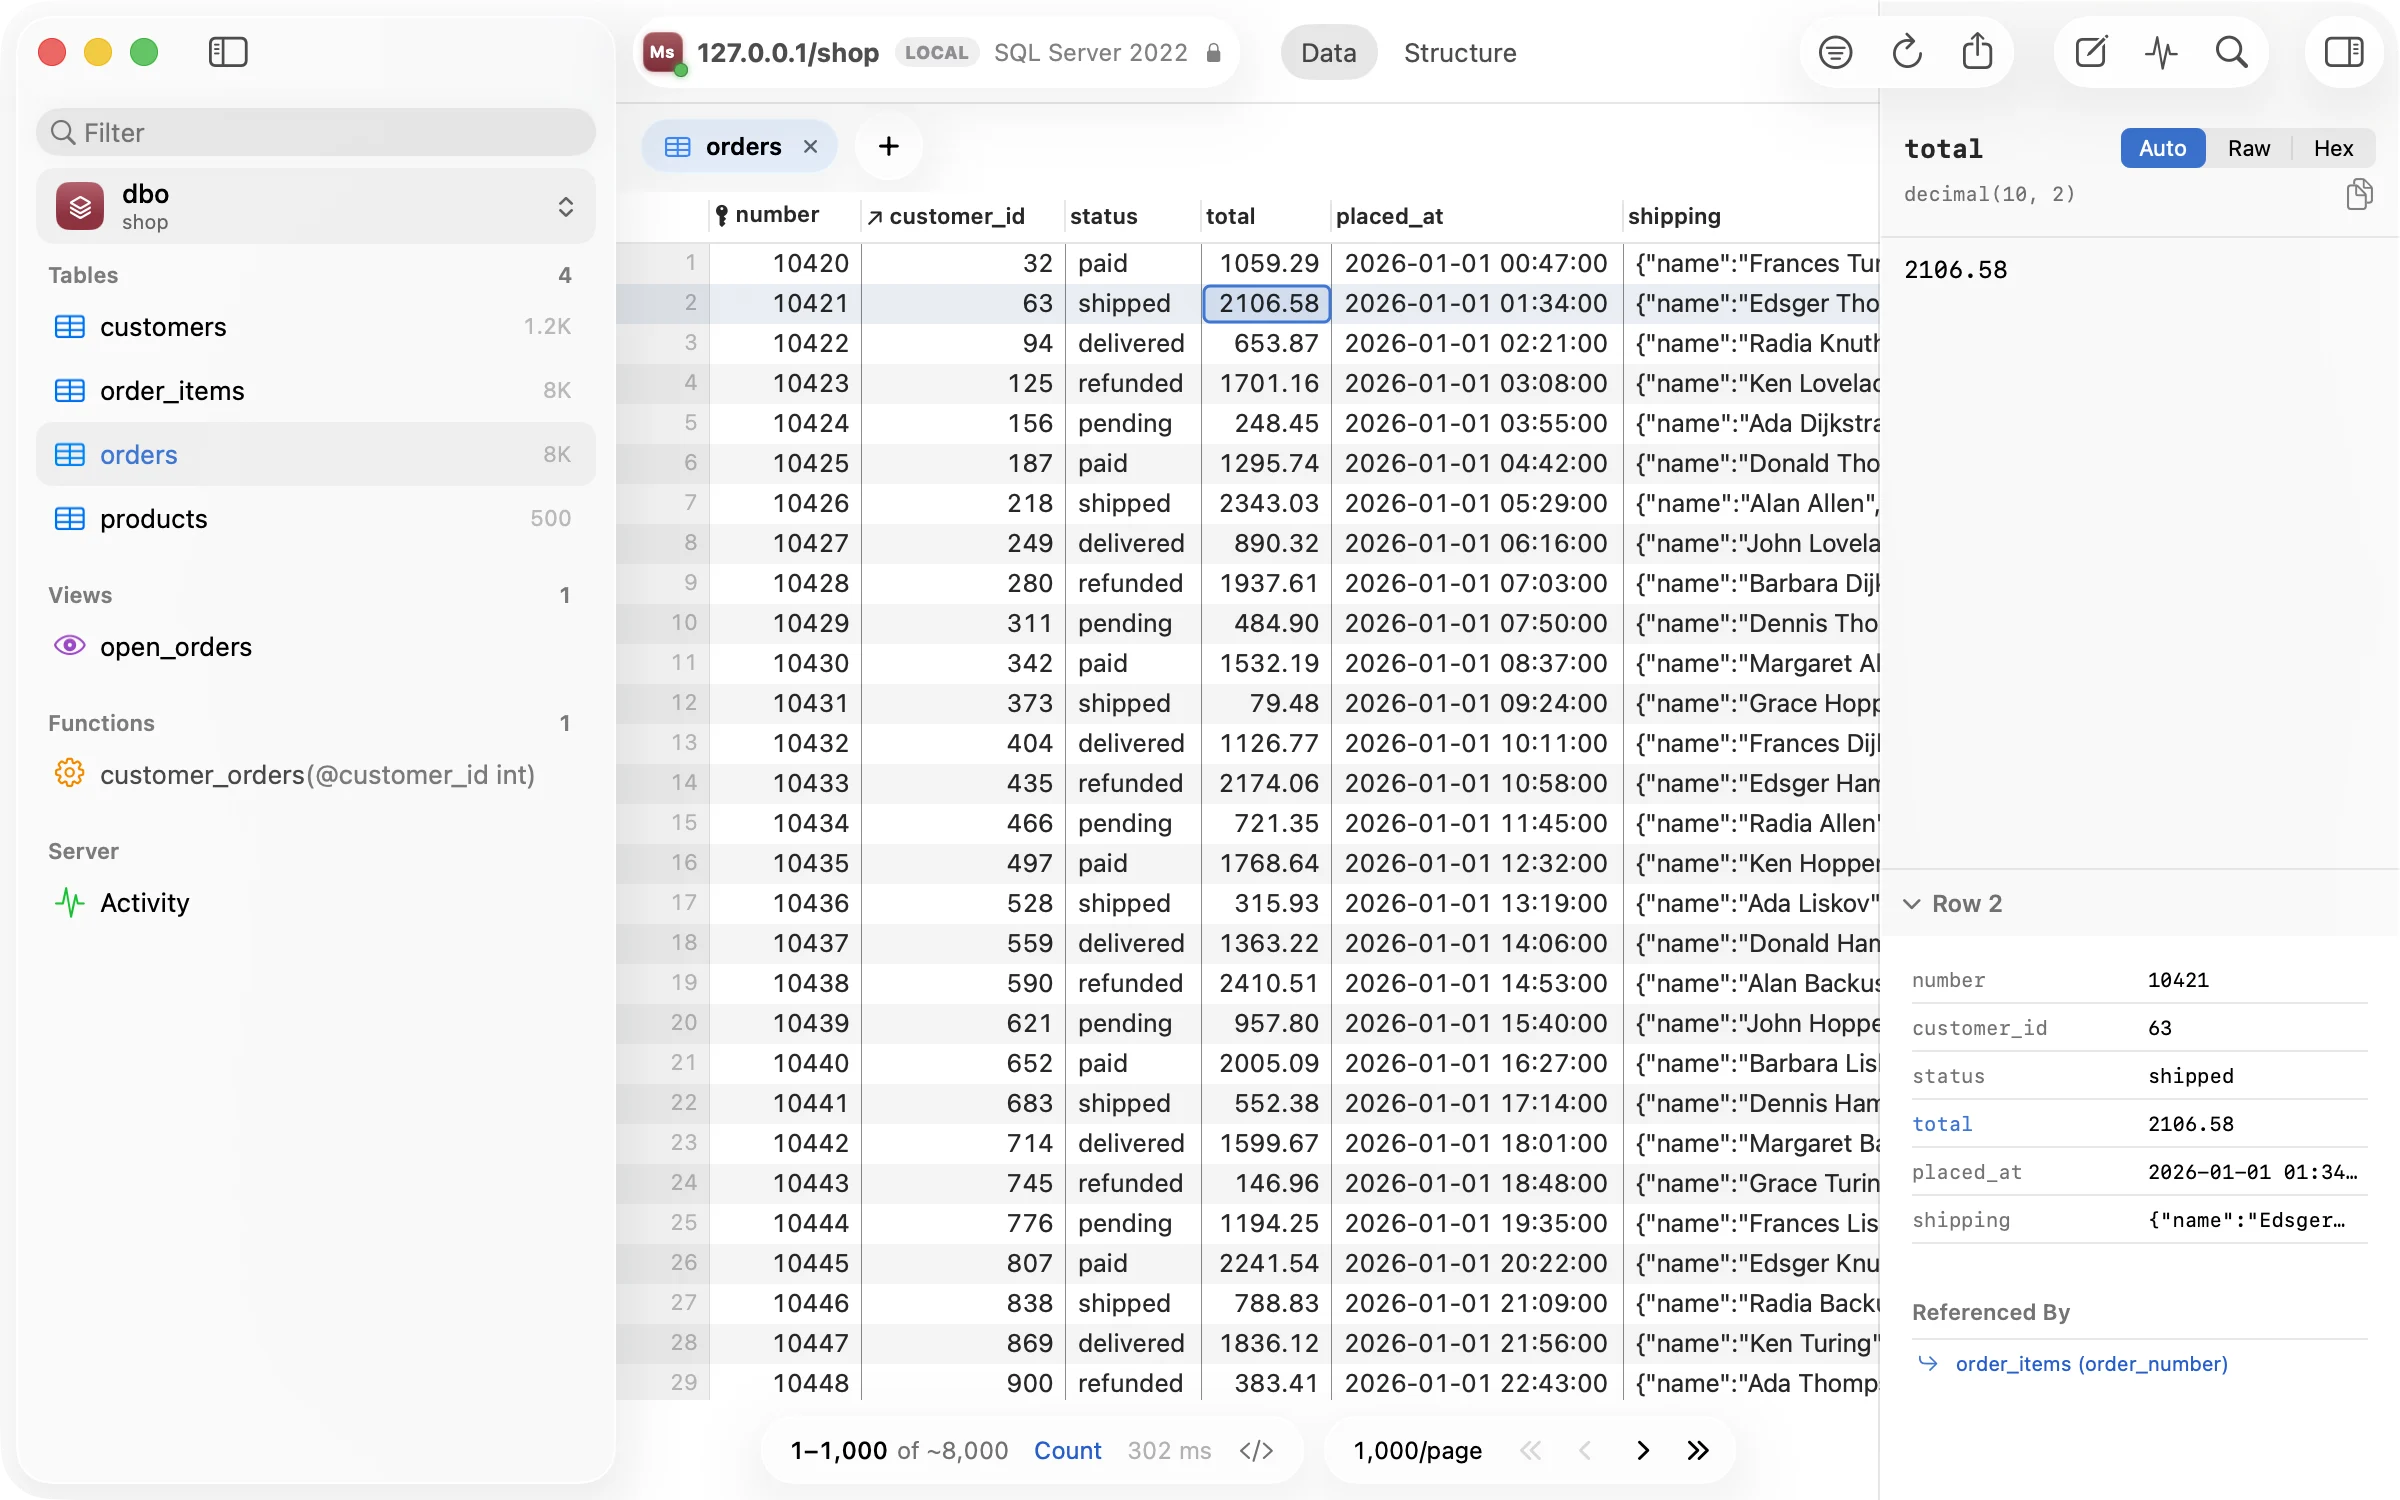The width and height of the screenshot is (2400, 1500).
Task: Switch value display to Hex
Action: pos(2333,148)
